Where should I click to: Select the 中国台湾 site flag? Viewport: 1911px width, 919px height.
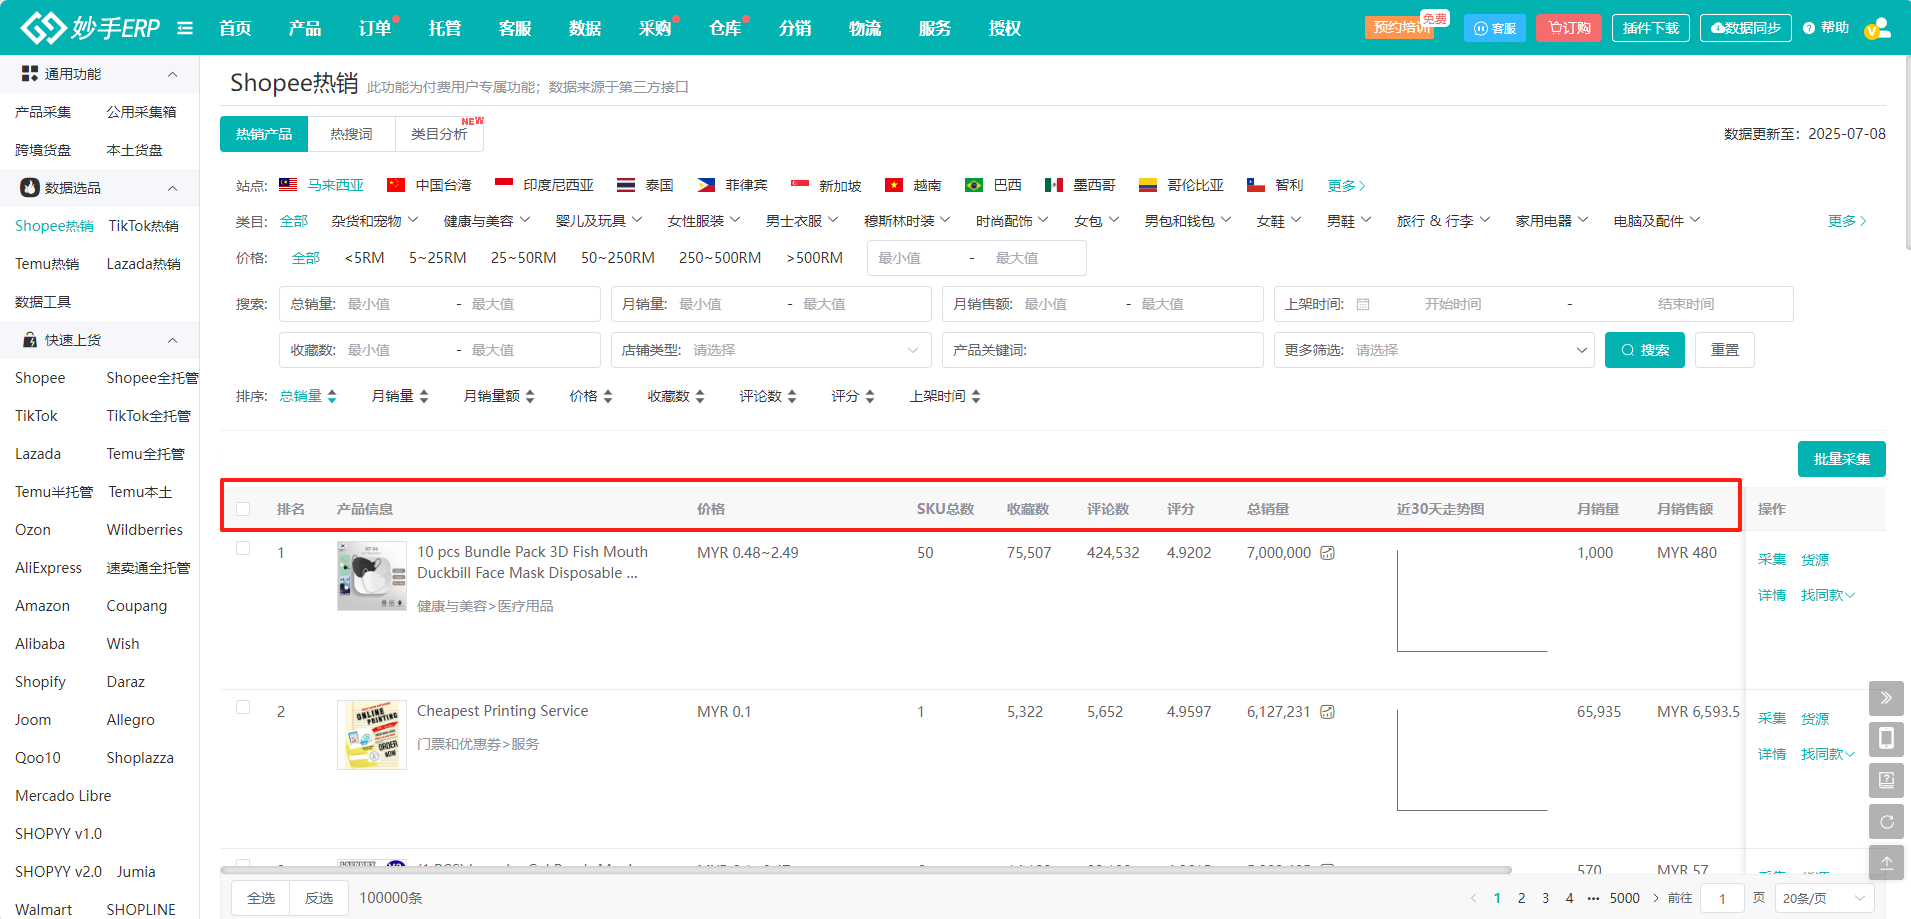(x=396, y=185)
